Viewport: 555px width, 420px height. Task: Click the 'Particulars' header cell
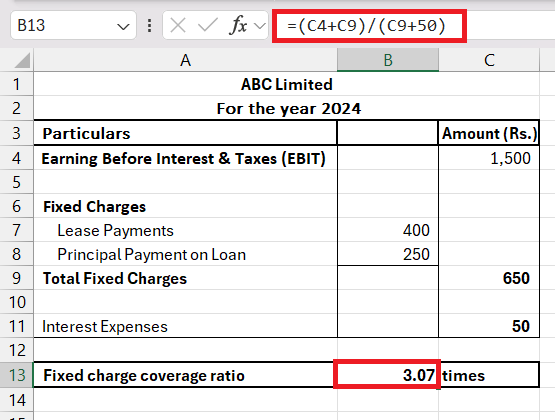(x=185, y=133)
